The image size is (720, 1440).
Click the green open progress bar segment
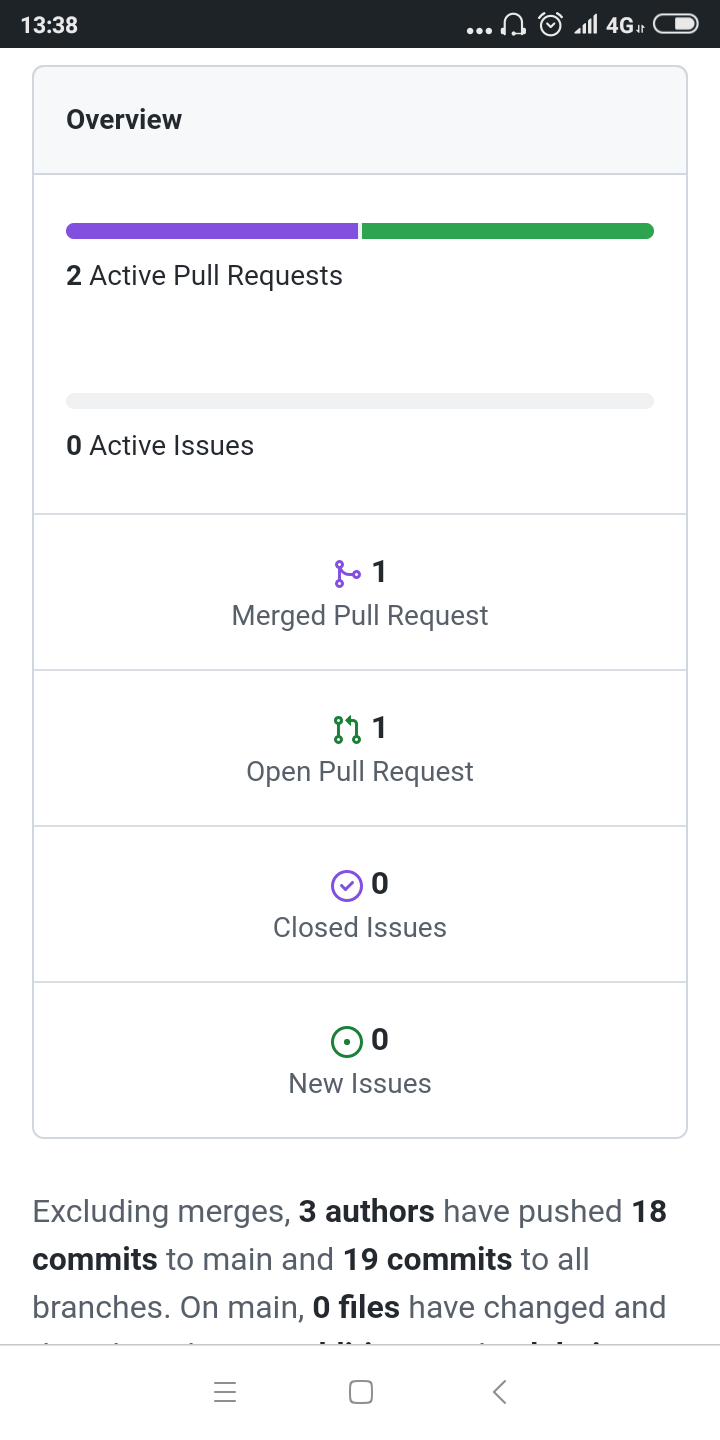[507, 231]
